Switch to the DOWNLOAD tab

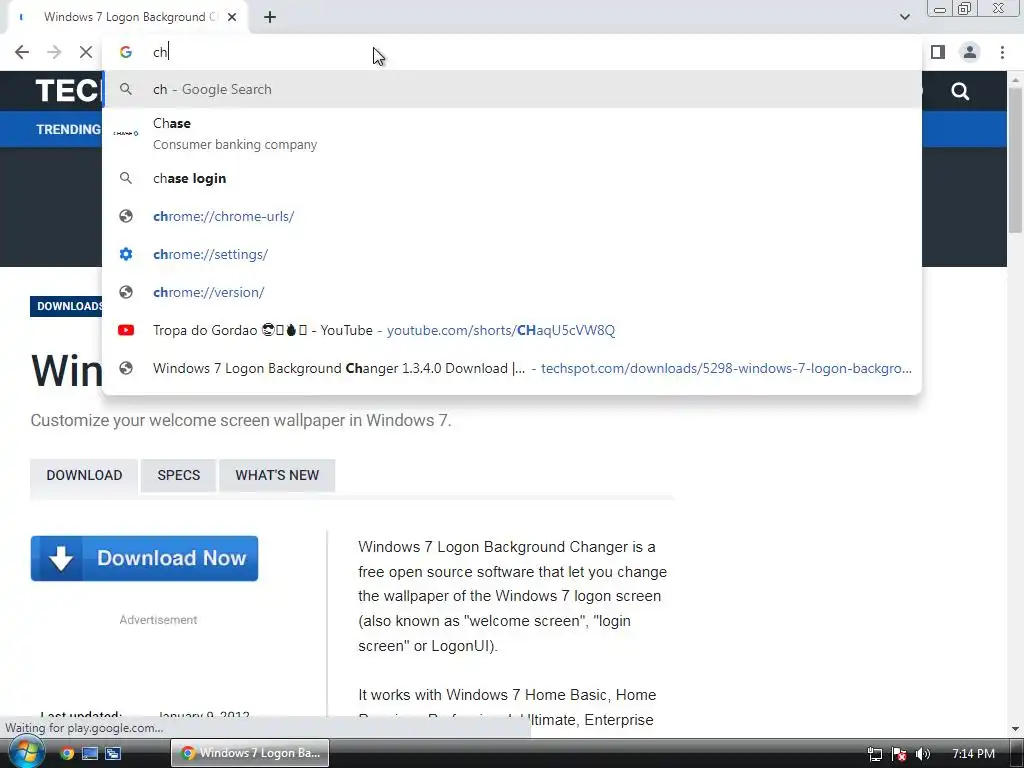[x=84, y=475]
